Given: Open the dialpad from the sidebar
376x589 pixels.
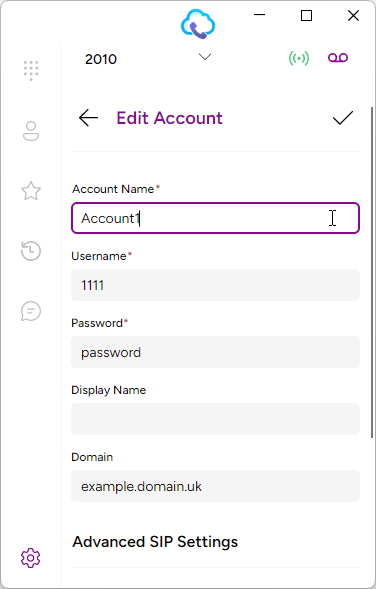Looking at the screenshot, I should [x=31, y=70].
